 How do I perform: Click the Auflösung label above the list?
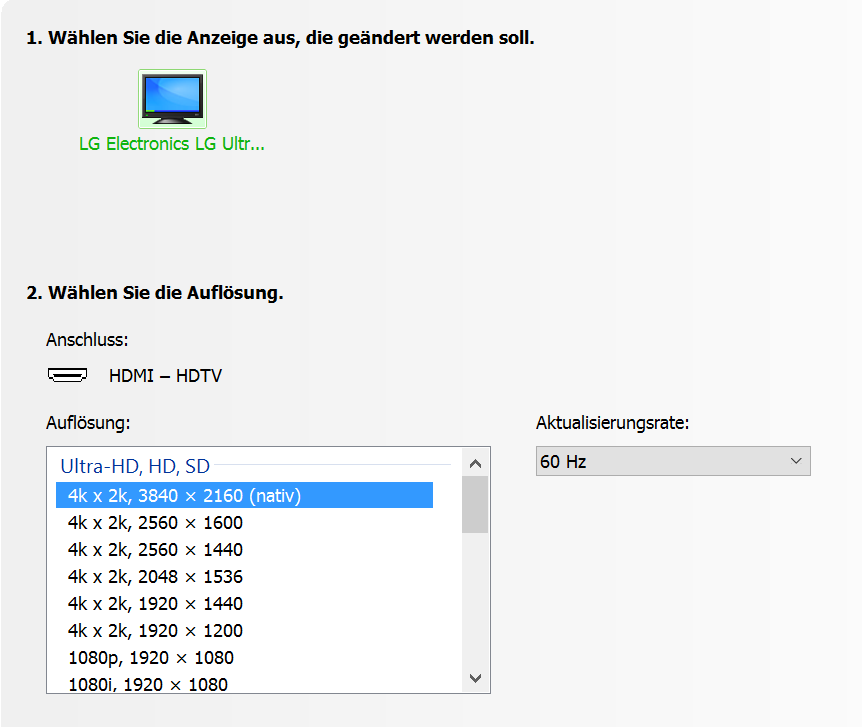click(x=89, y=422)
